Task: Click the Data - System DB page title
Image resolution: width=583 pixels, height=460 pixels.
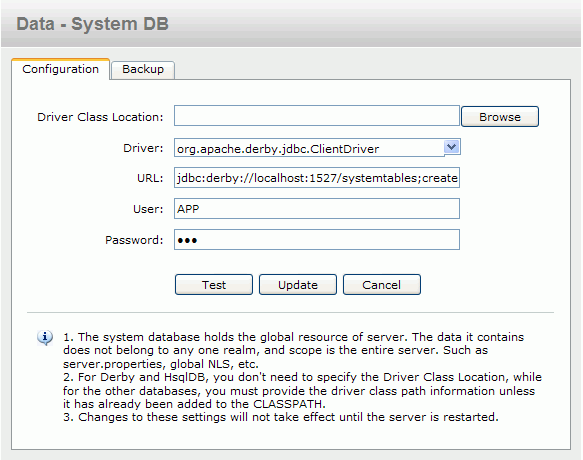Action: (92, 24)
